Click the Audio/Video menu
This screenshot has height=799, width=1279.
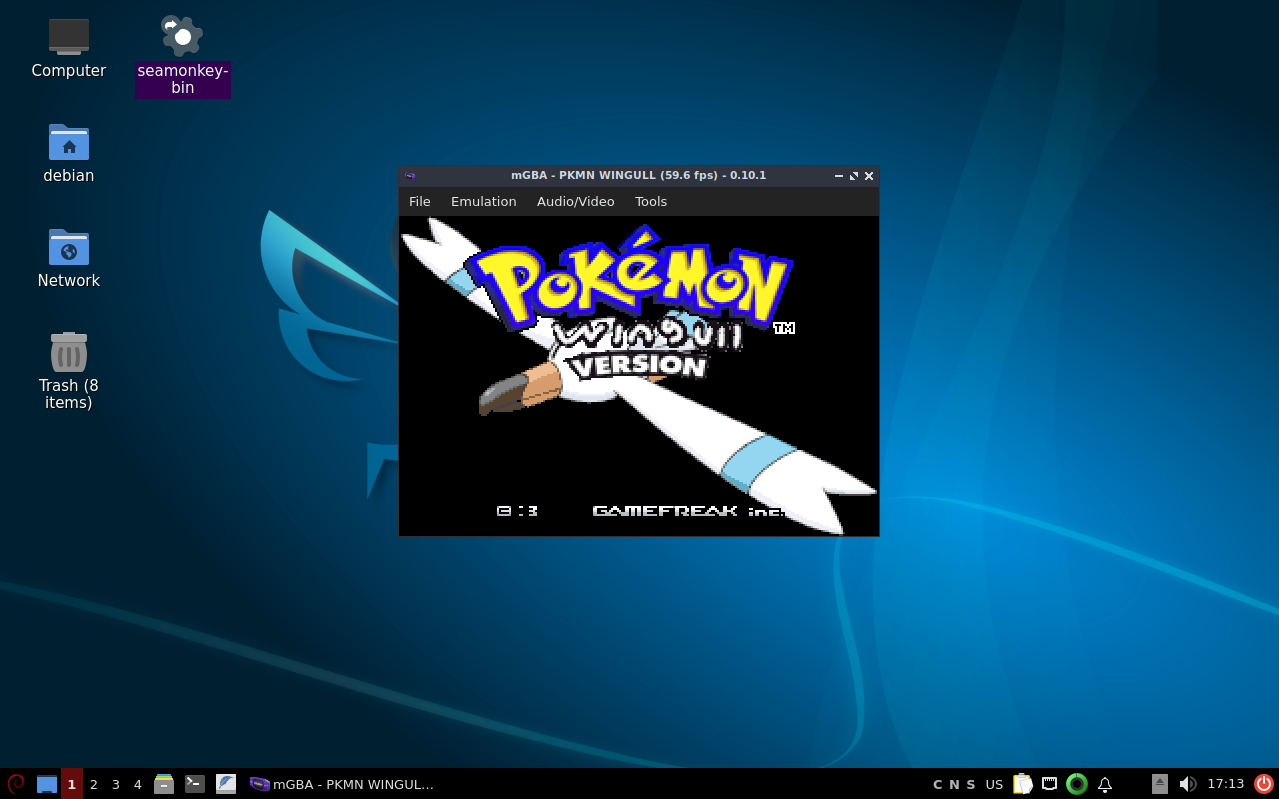click(575, 201)
